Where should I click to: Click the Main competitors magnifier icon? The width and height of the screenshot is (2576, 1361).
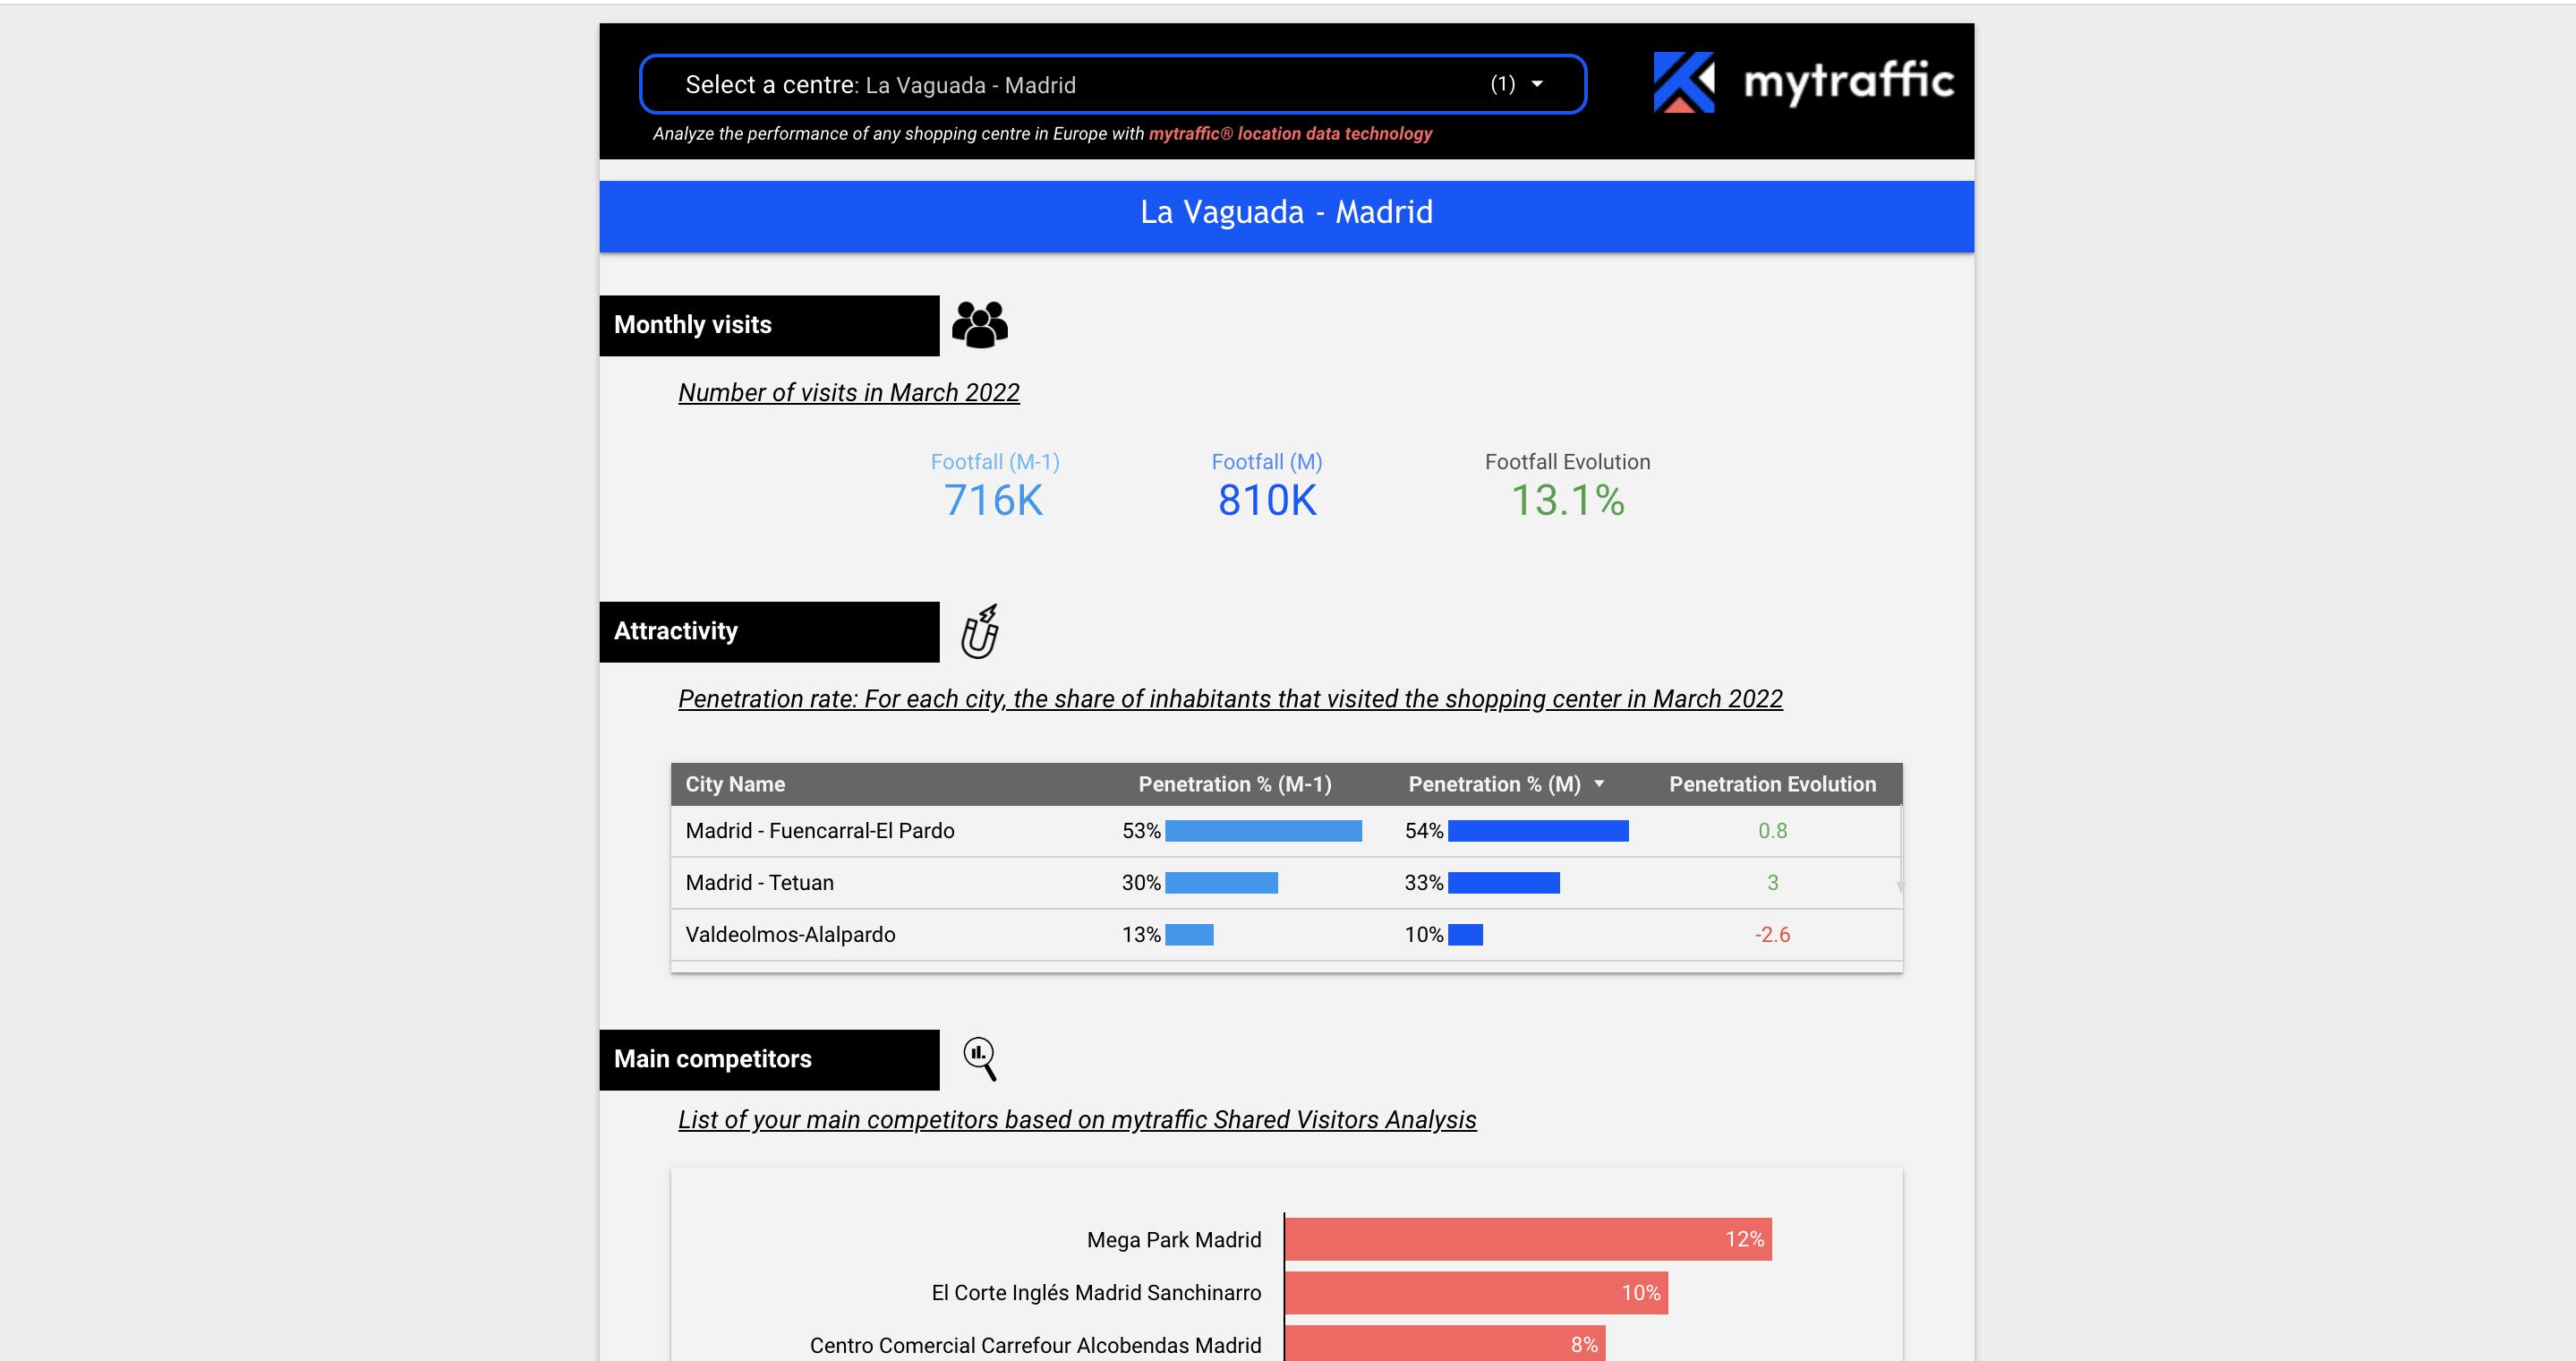(980, 1058)
